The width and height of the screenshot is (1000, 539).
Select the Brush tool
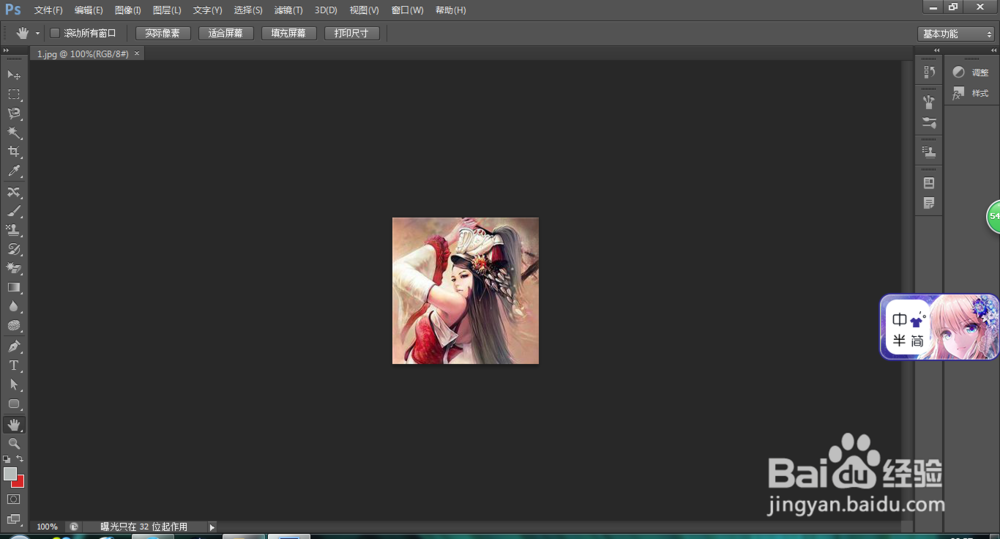click(13, 211)
